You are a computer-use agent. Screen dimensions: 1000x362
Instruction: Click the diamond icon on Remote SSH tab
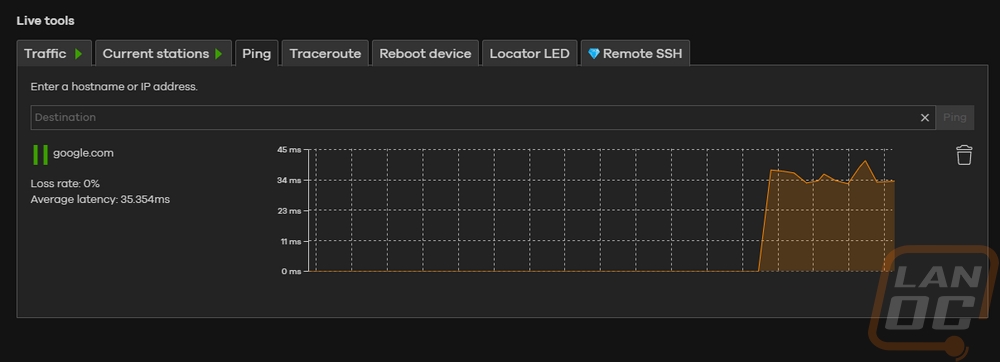coord(593,54)
